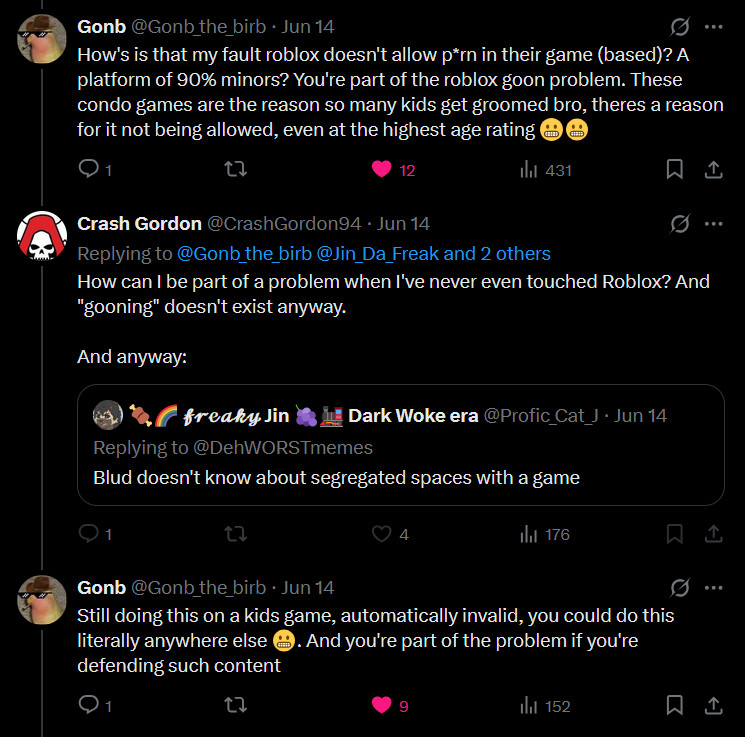The width and height of the screenshot is (745, 737).
Task: View analytics showing 152 views
Action: click(x=546, y=706)
